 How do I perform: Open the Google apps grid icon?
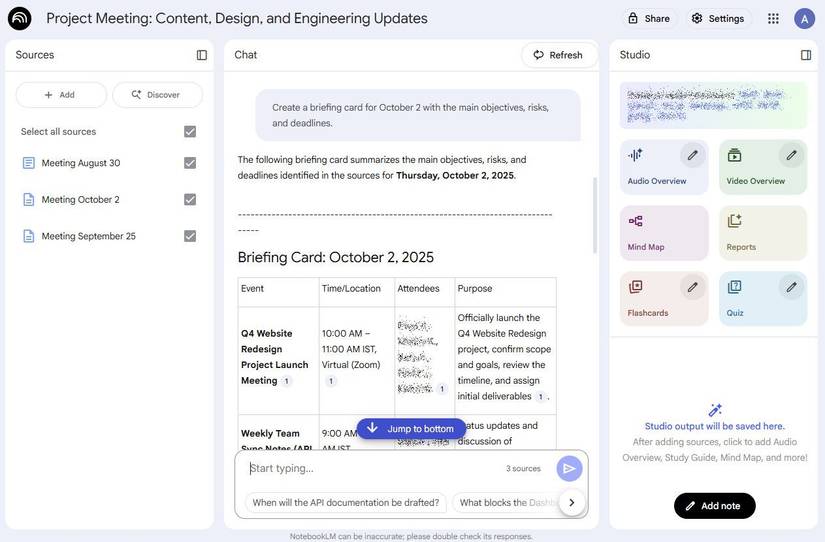773,18
